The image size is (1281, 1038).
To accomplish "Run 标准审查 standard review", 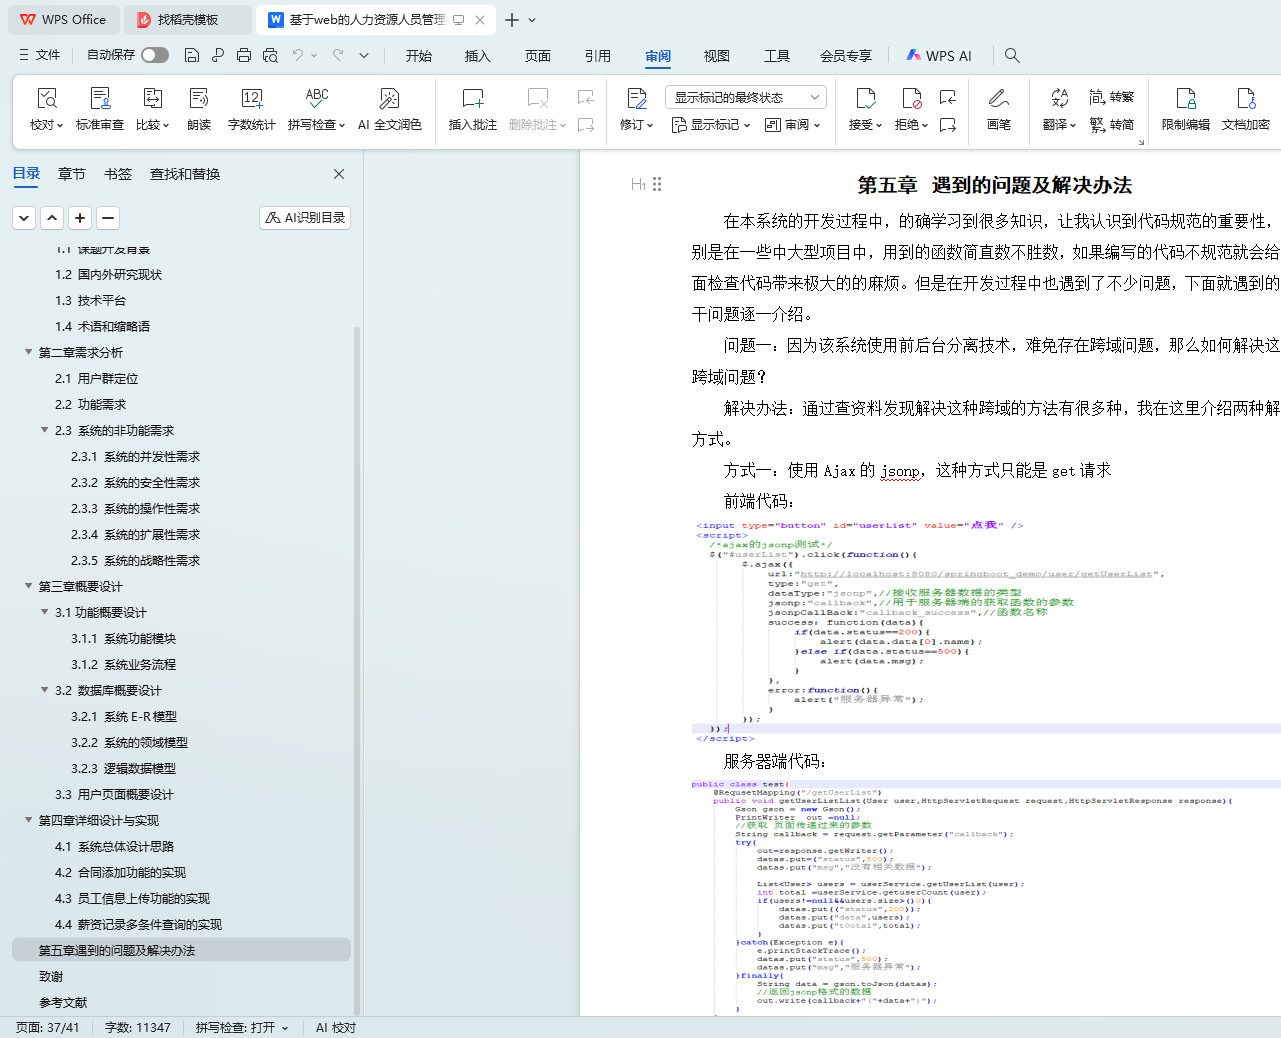I will [x=100, y=109].
